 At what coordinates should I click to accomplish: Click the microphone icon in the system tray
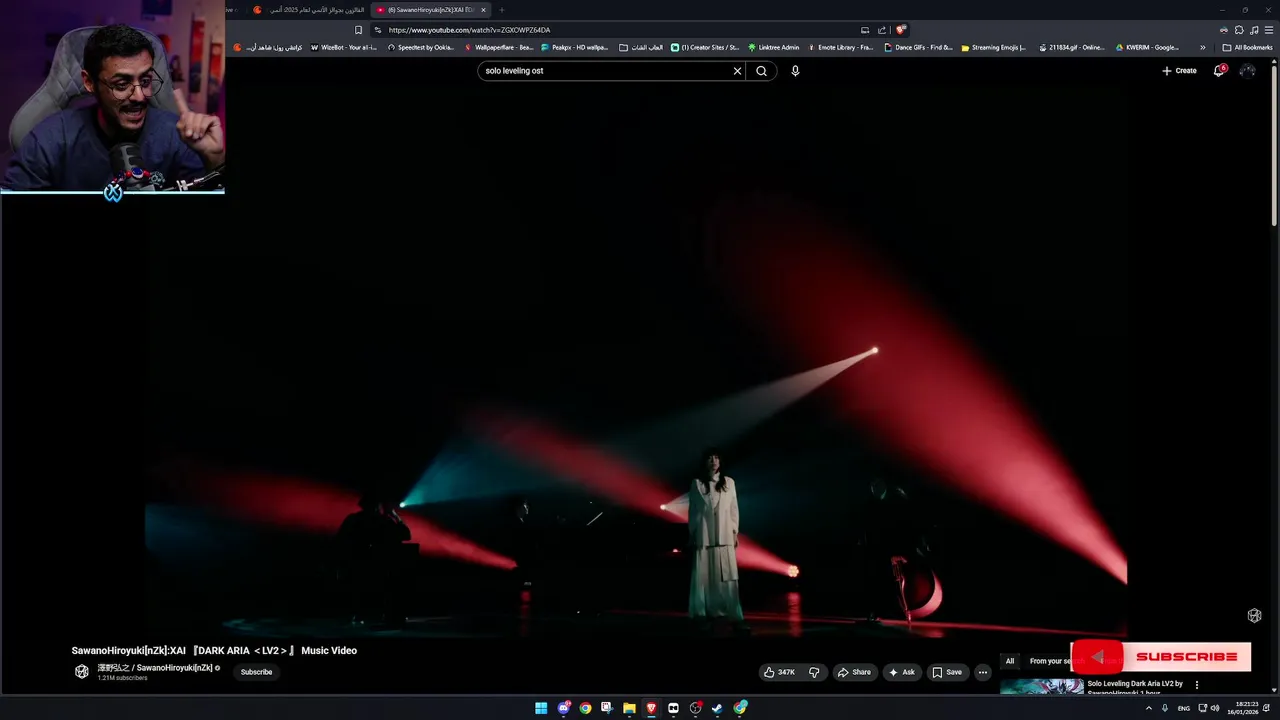click(x=1165, y=708)
